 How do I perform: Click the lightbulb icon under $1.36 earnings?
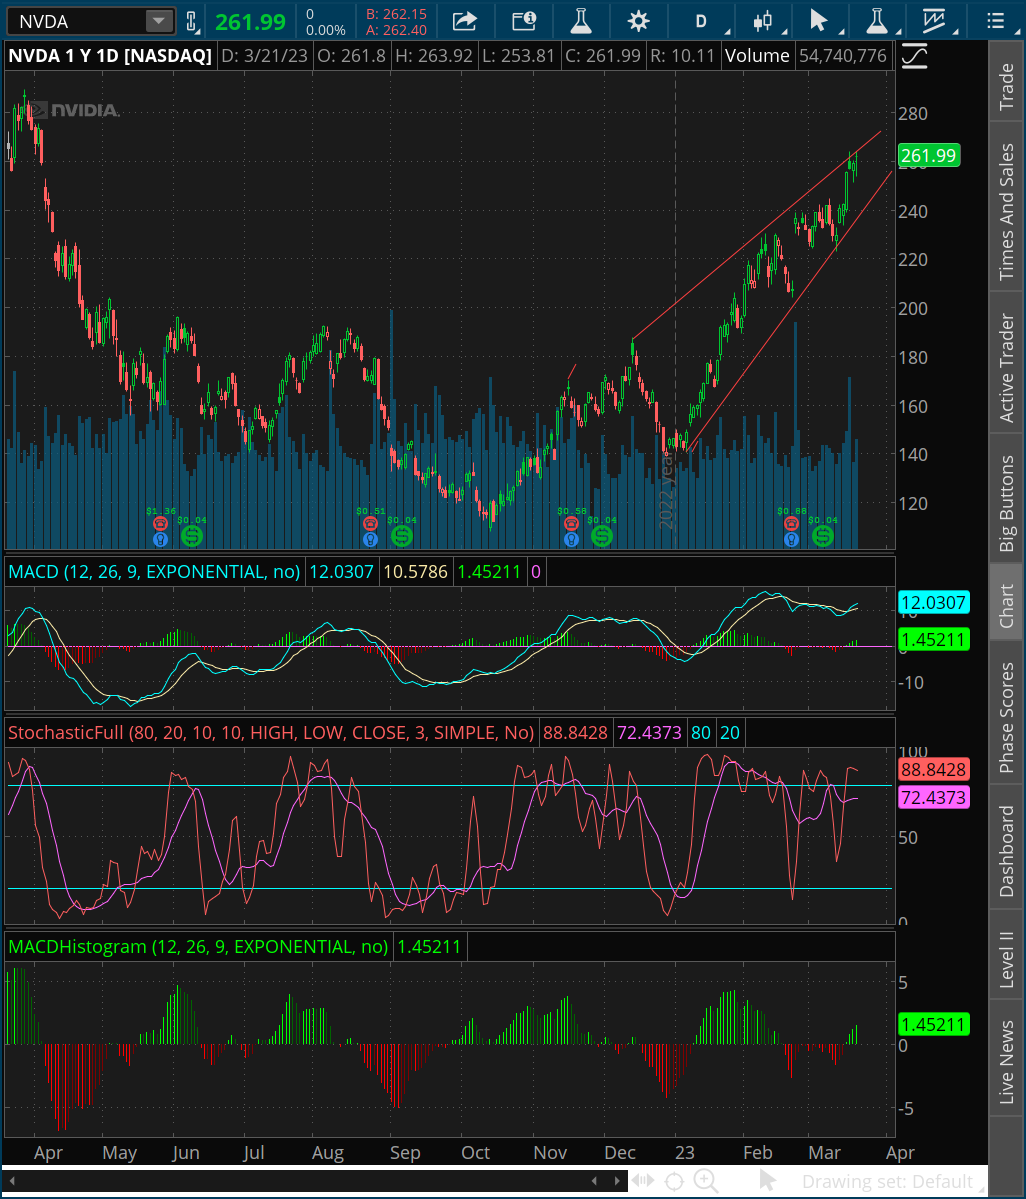(x=161, y=539)
